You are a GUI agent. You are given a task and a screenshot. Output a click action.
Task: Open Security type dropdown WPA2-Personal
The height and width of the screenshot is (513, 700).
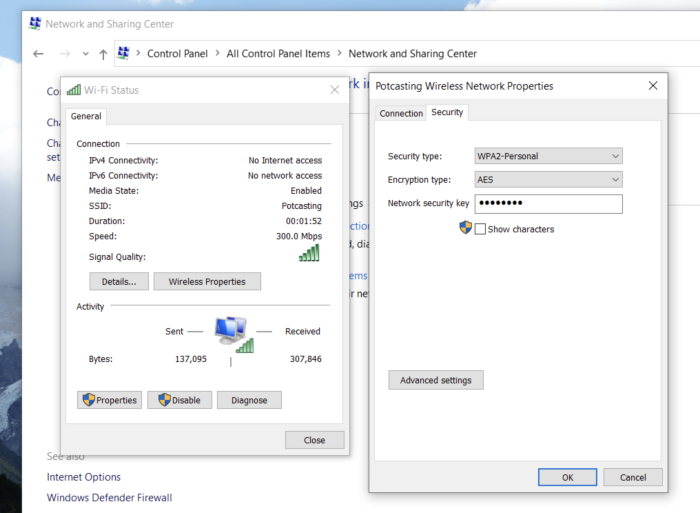(x=548, y=156)
